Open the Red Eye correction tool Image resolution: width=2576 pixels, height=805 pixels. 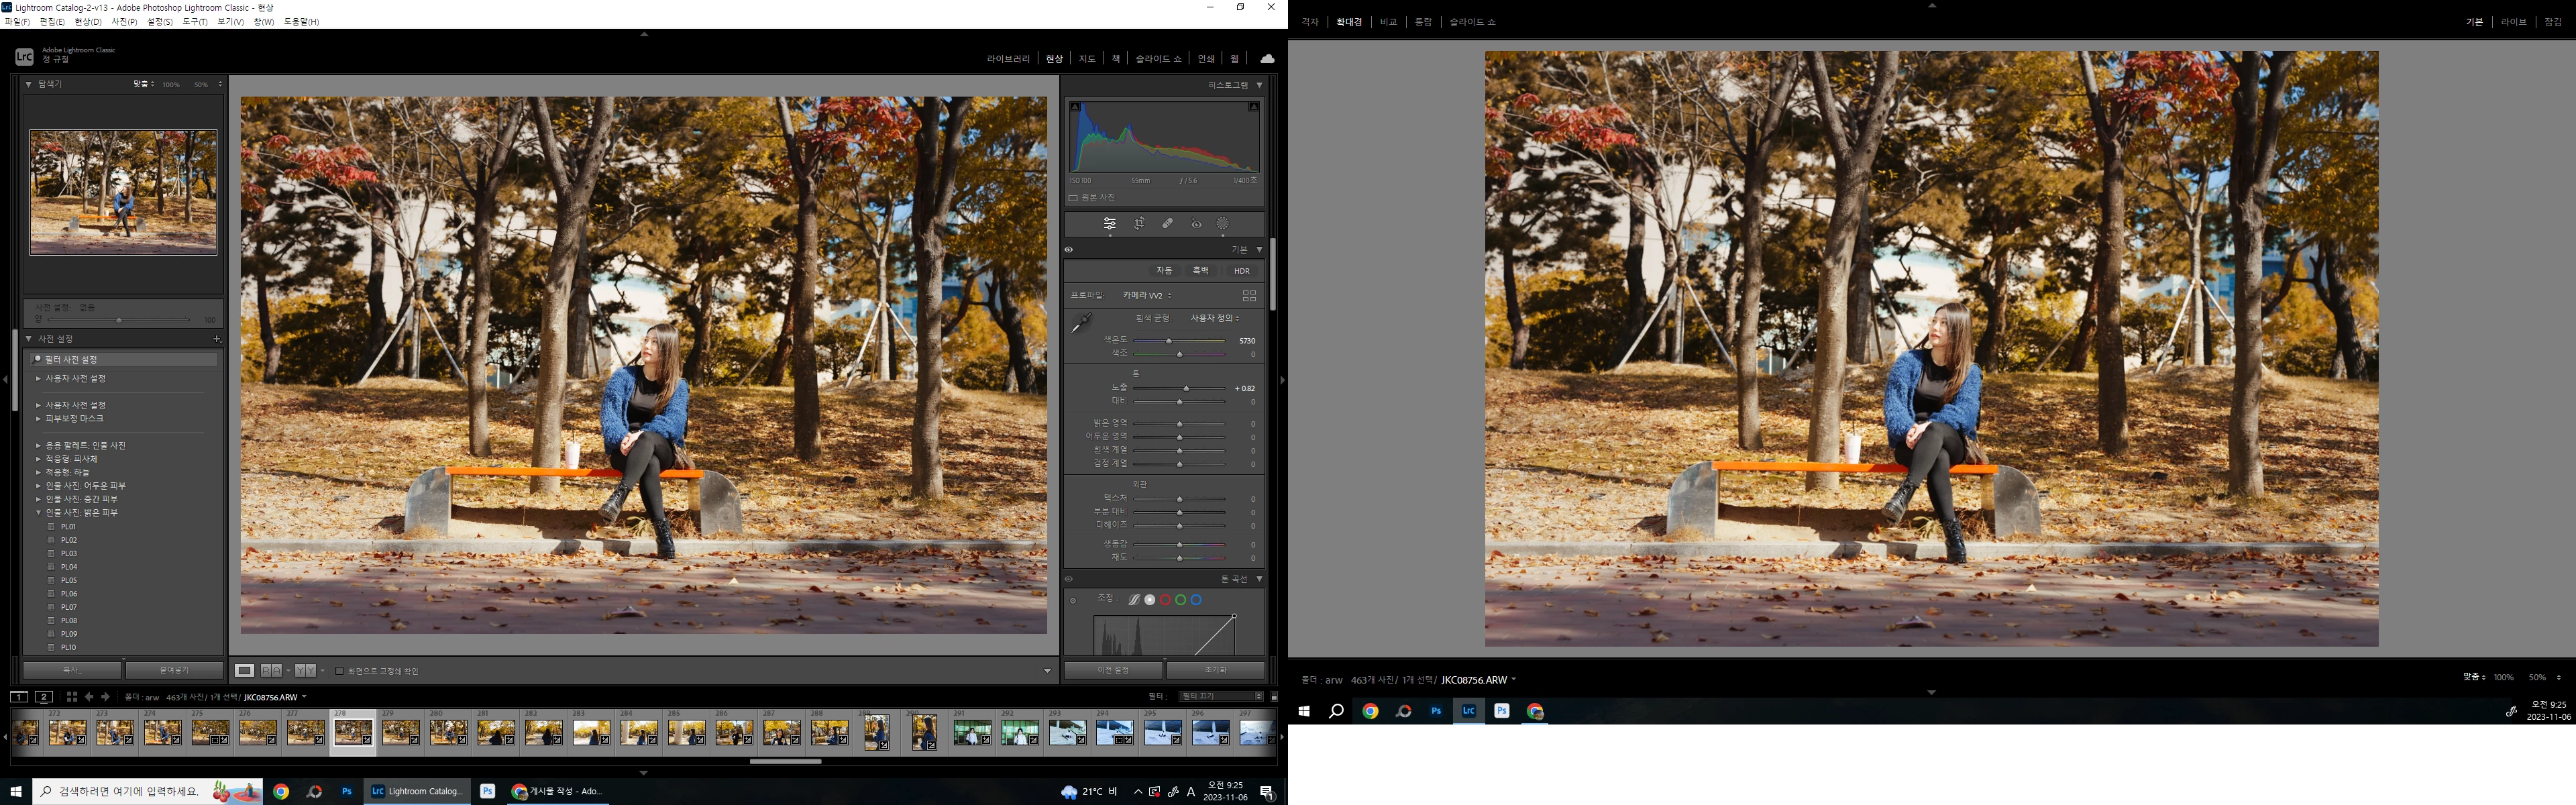[x=1196, y=224]
